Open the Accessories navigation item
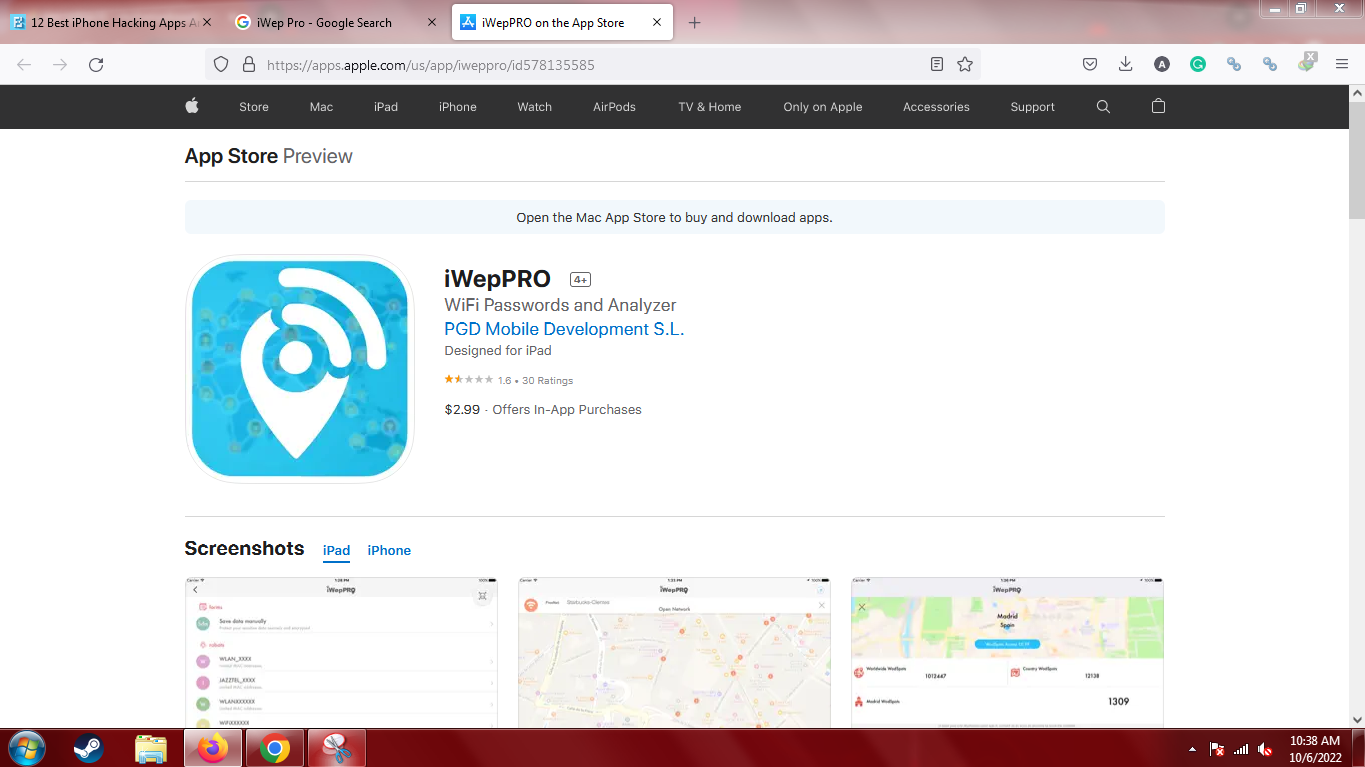Image resolution: width=1365 pixels, height=767 pixels. coord(936,107)
